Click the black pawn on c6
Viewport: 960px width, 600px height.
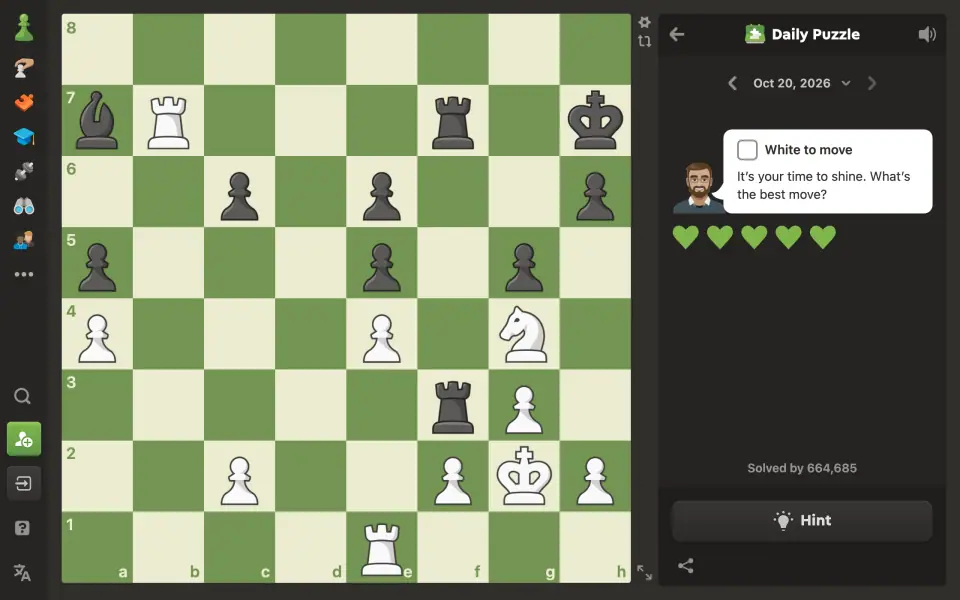tap(239, 197)
